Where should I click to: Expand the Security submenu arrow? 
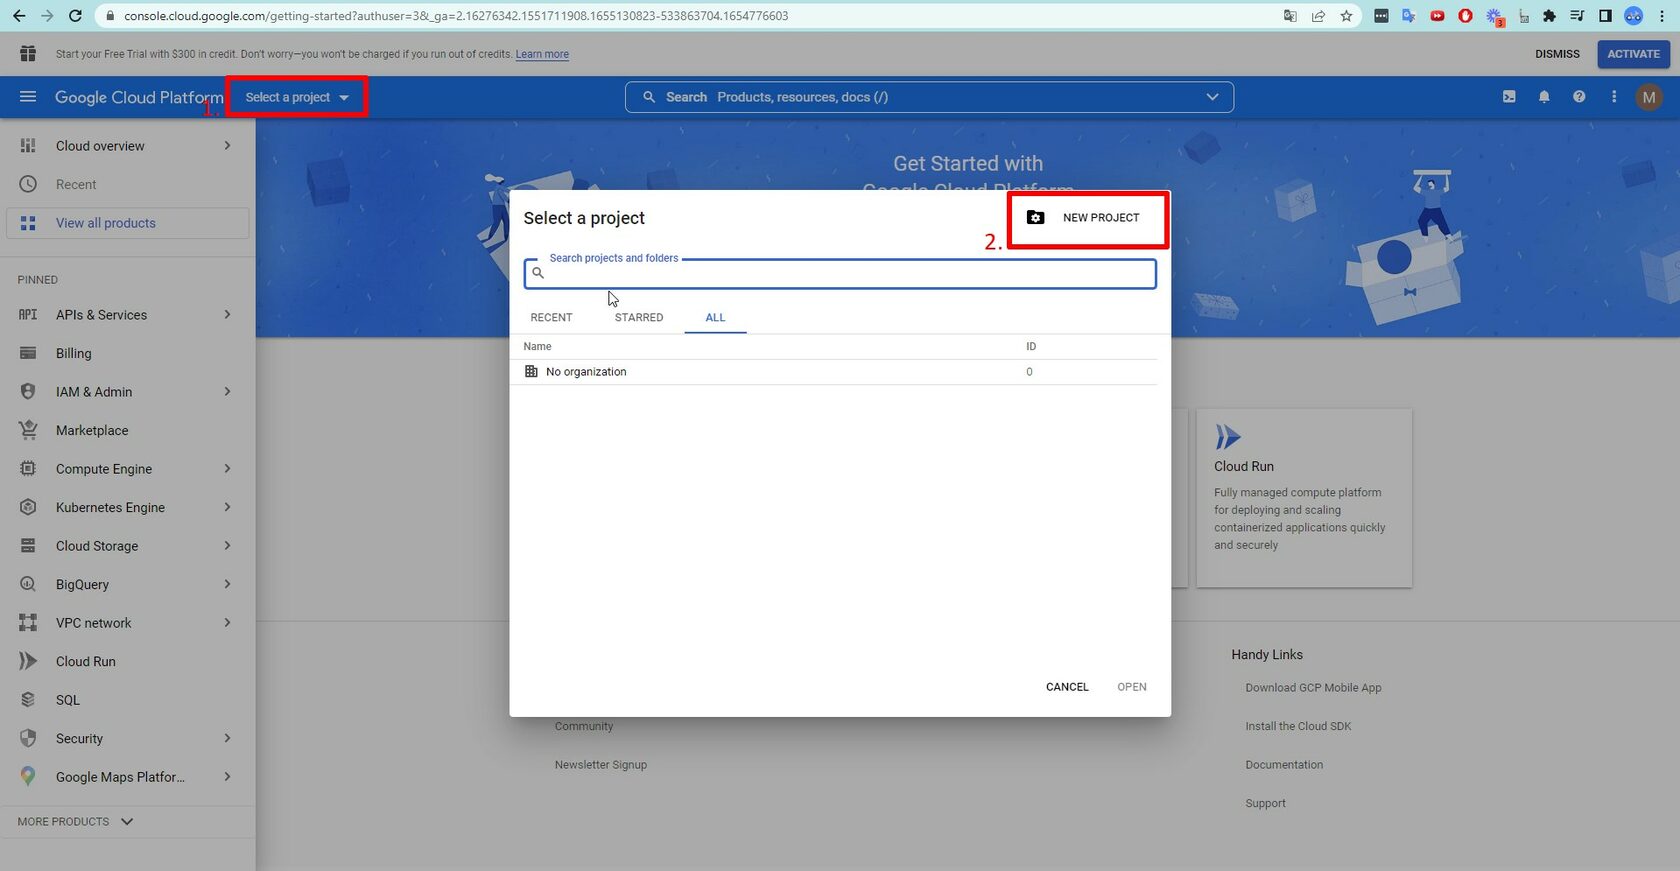(228, 738)
